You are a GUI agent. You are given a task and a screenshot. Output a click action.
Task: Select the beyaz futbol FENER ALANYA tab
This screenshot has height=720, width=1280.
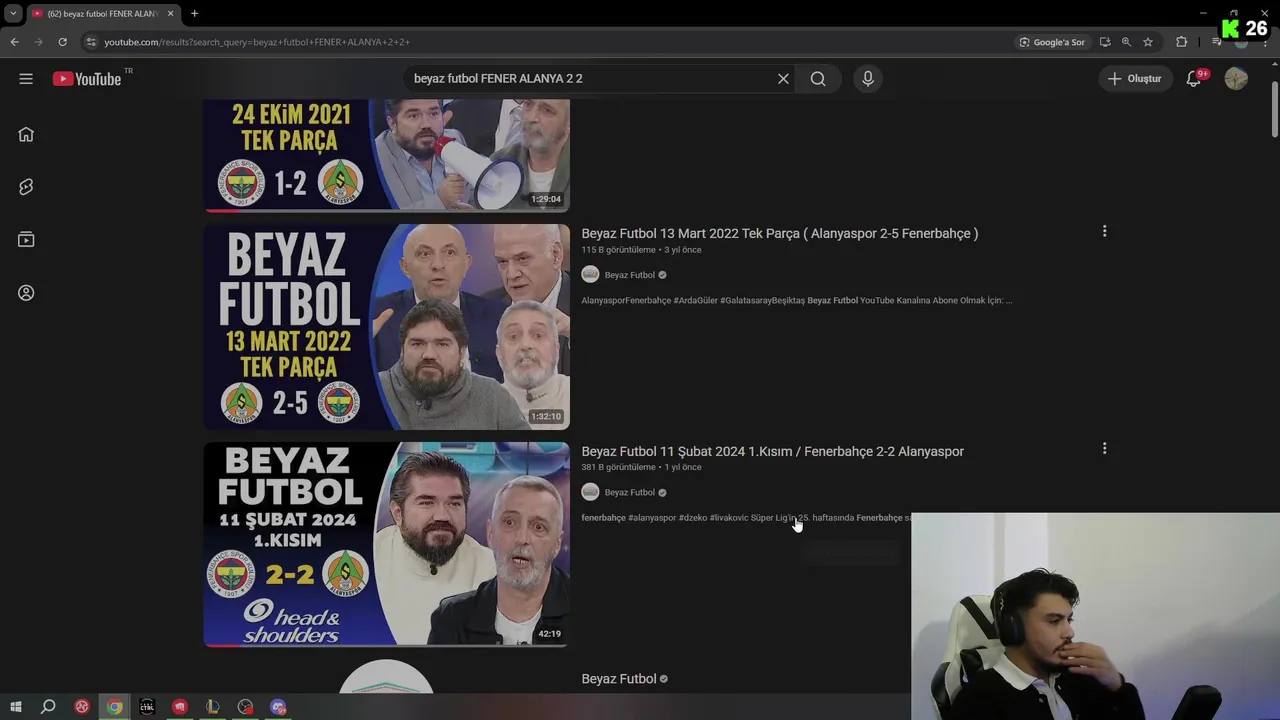[x=103, y=14]
